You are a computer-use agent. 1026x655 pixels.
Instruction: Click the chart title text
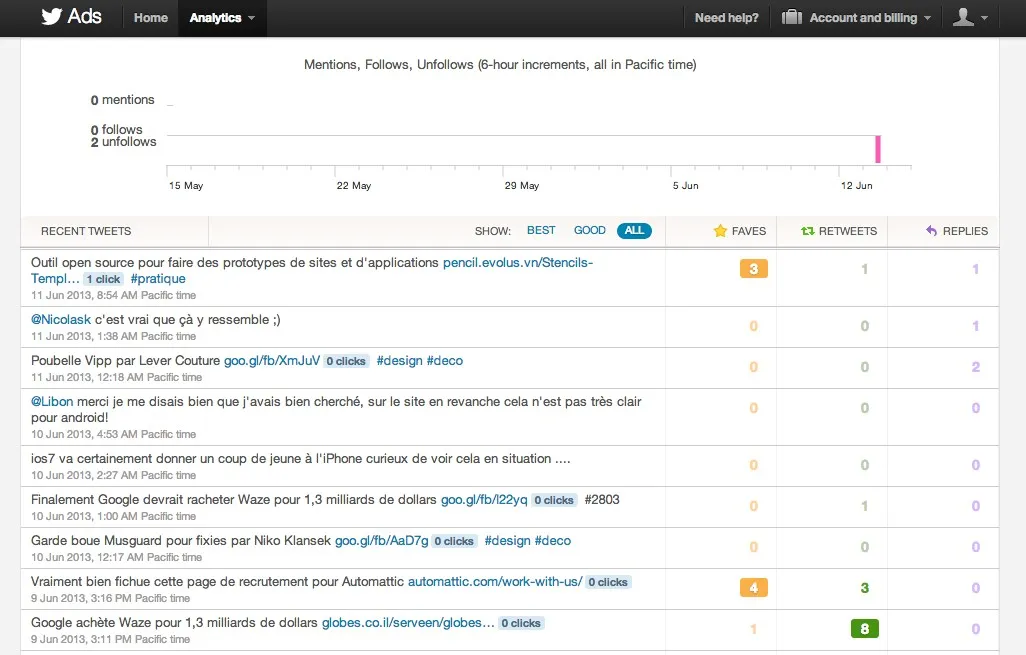(x=500, y=64)
